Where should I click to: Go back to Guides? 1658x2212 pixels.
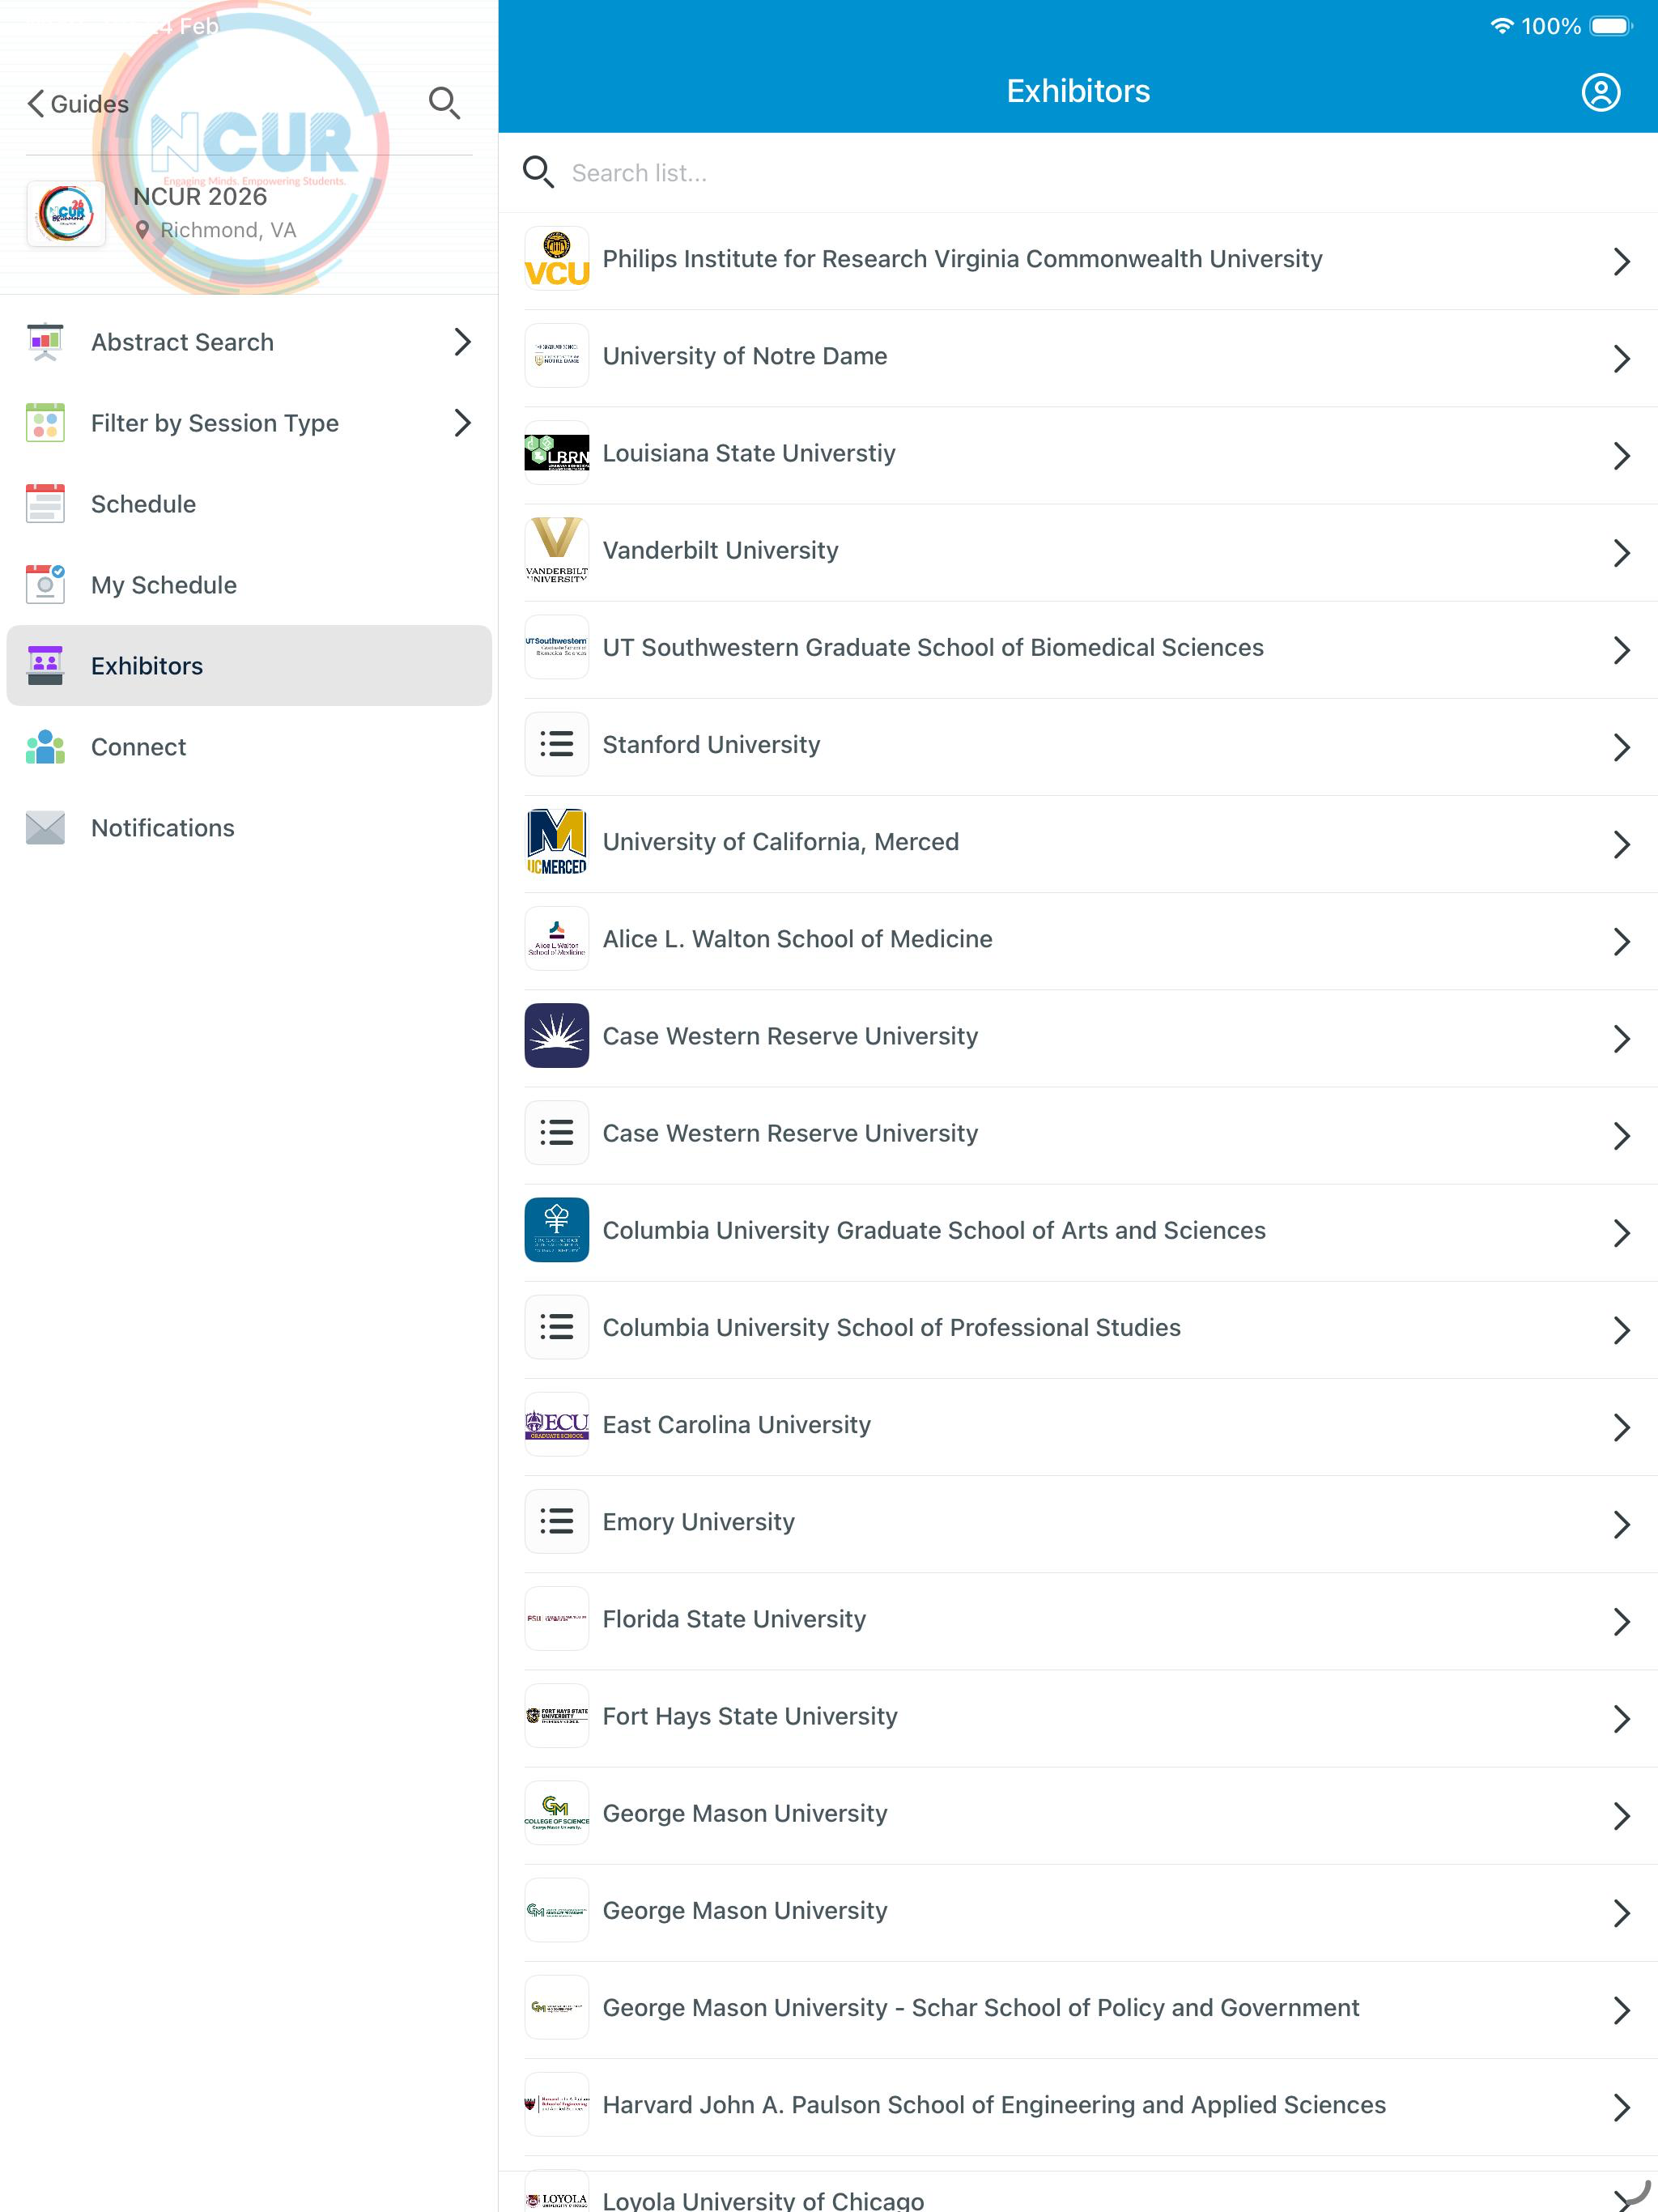(x=78, y=104)
